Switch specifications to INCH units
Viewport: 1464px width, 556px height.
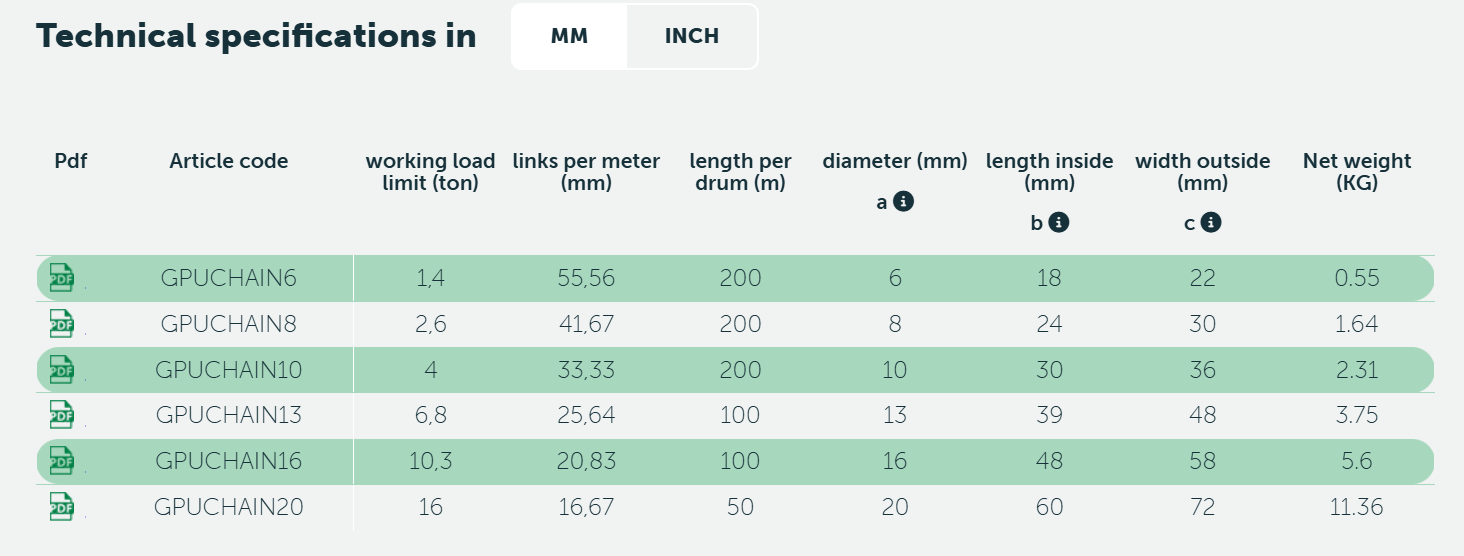pos(692,37)
